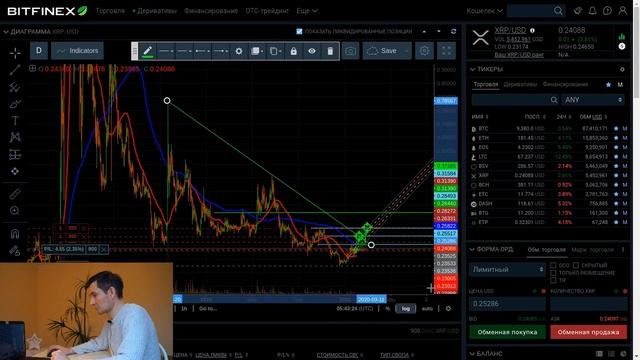The height and width of the screenshot is (360, 640).
Task: Open the Финансирование menu
Action: coord(211,11)
